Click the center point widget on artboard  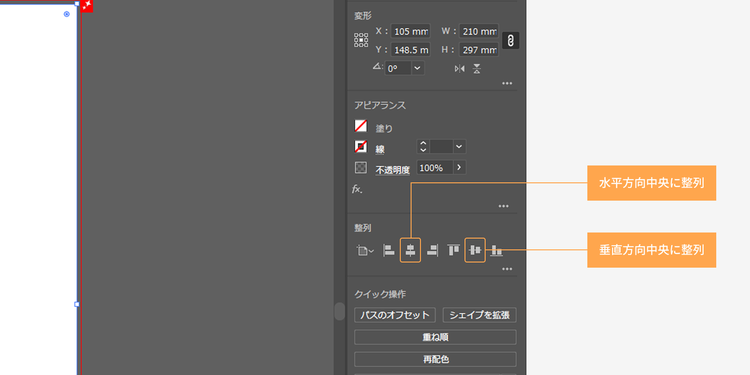(66, 14)
